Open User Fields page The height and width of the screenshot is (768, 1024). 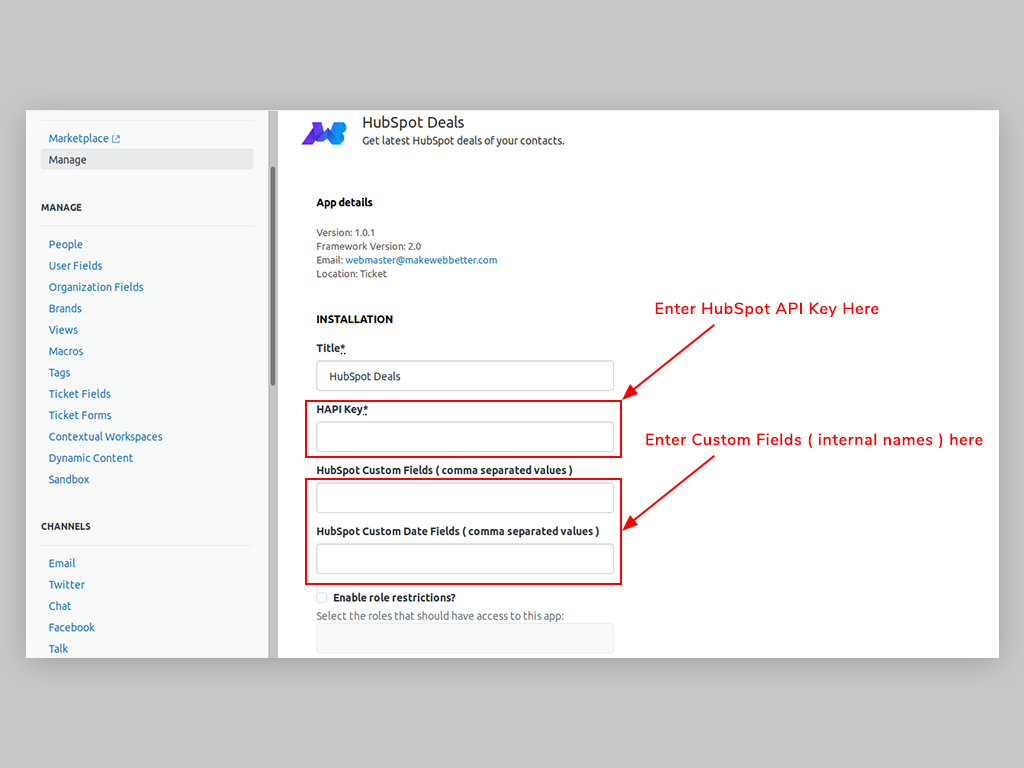[76, 266]
